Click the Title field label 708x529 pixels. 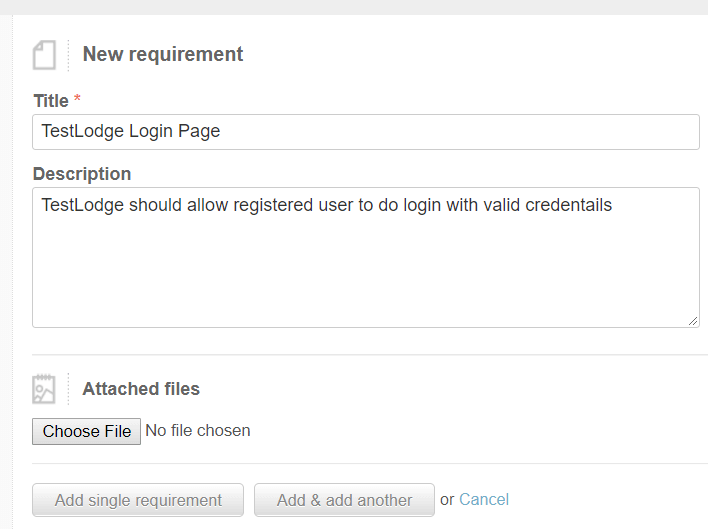point(51,101)
